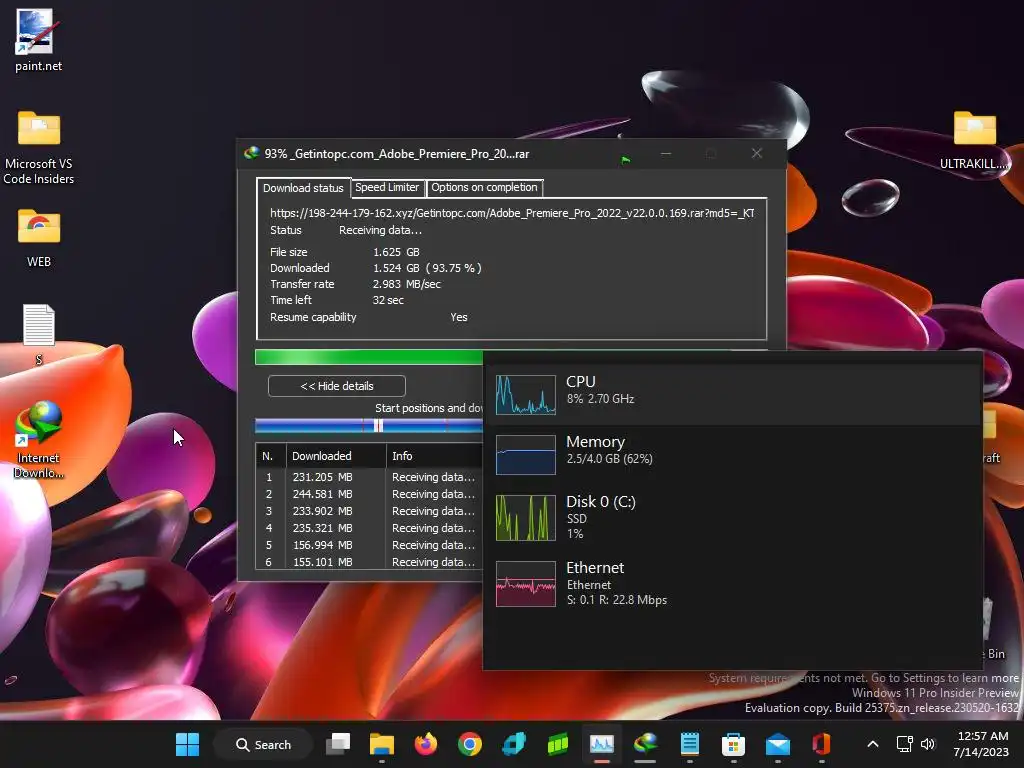1024x768 pixels.
Task: Select the Ethernet performance entry
Action: click(x=733, y=584)
